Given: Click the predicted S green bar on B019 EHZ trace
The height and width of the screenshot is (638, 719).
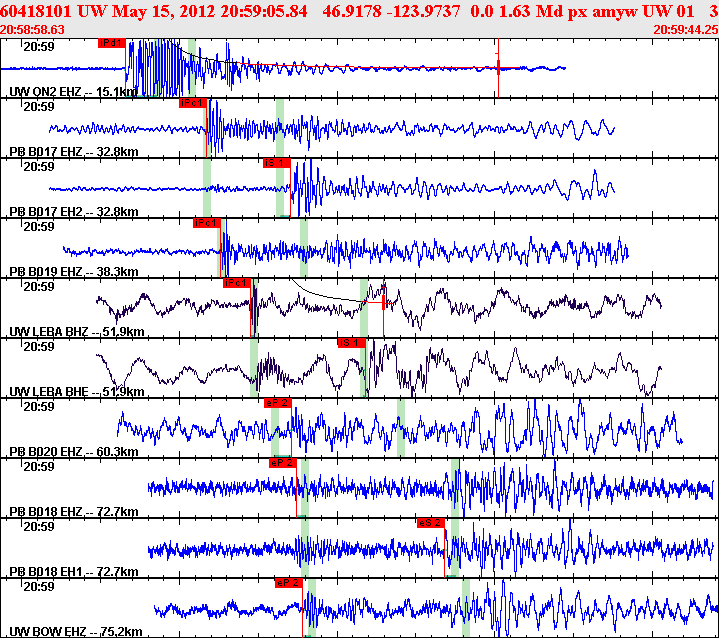Looking at the screenshot, I should coord(304,248).
